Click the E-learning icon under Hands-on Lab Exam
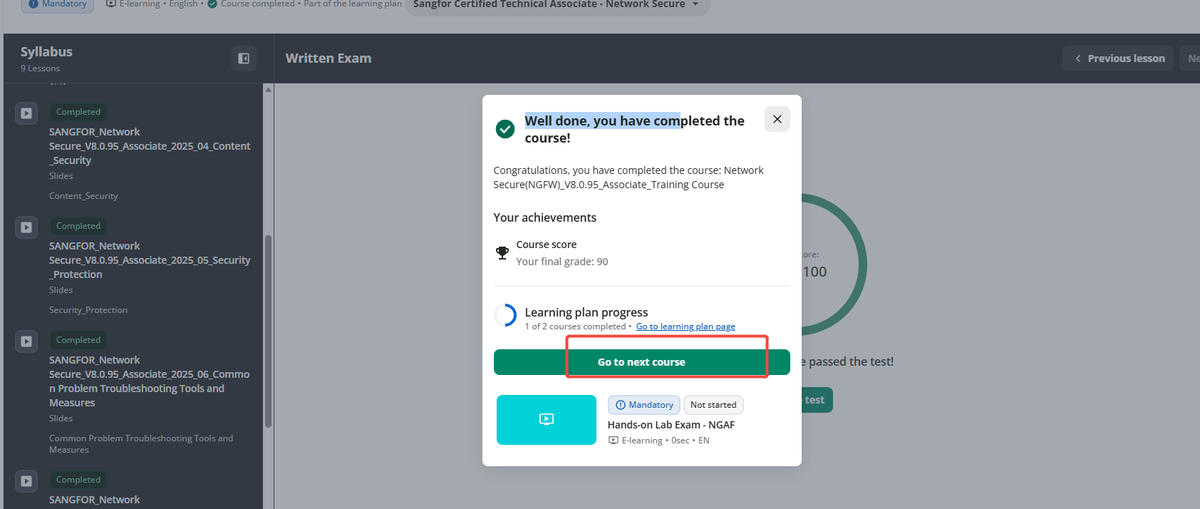The width and height of the screenshot is (1200, 509). click(x=613, y=440)
